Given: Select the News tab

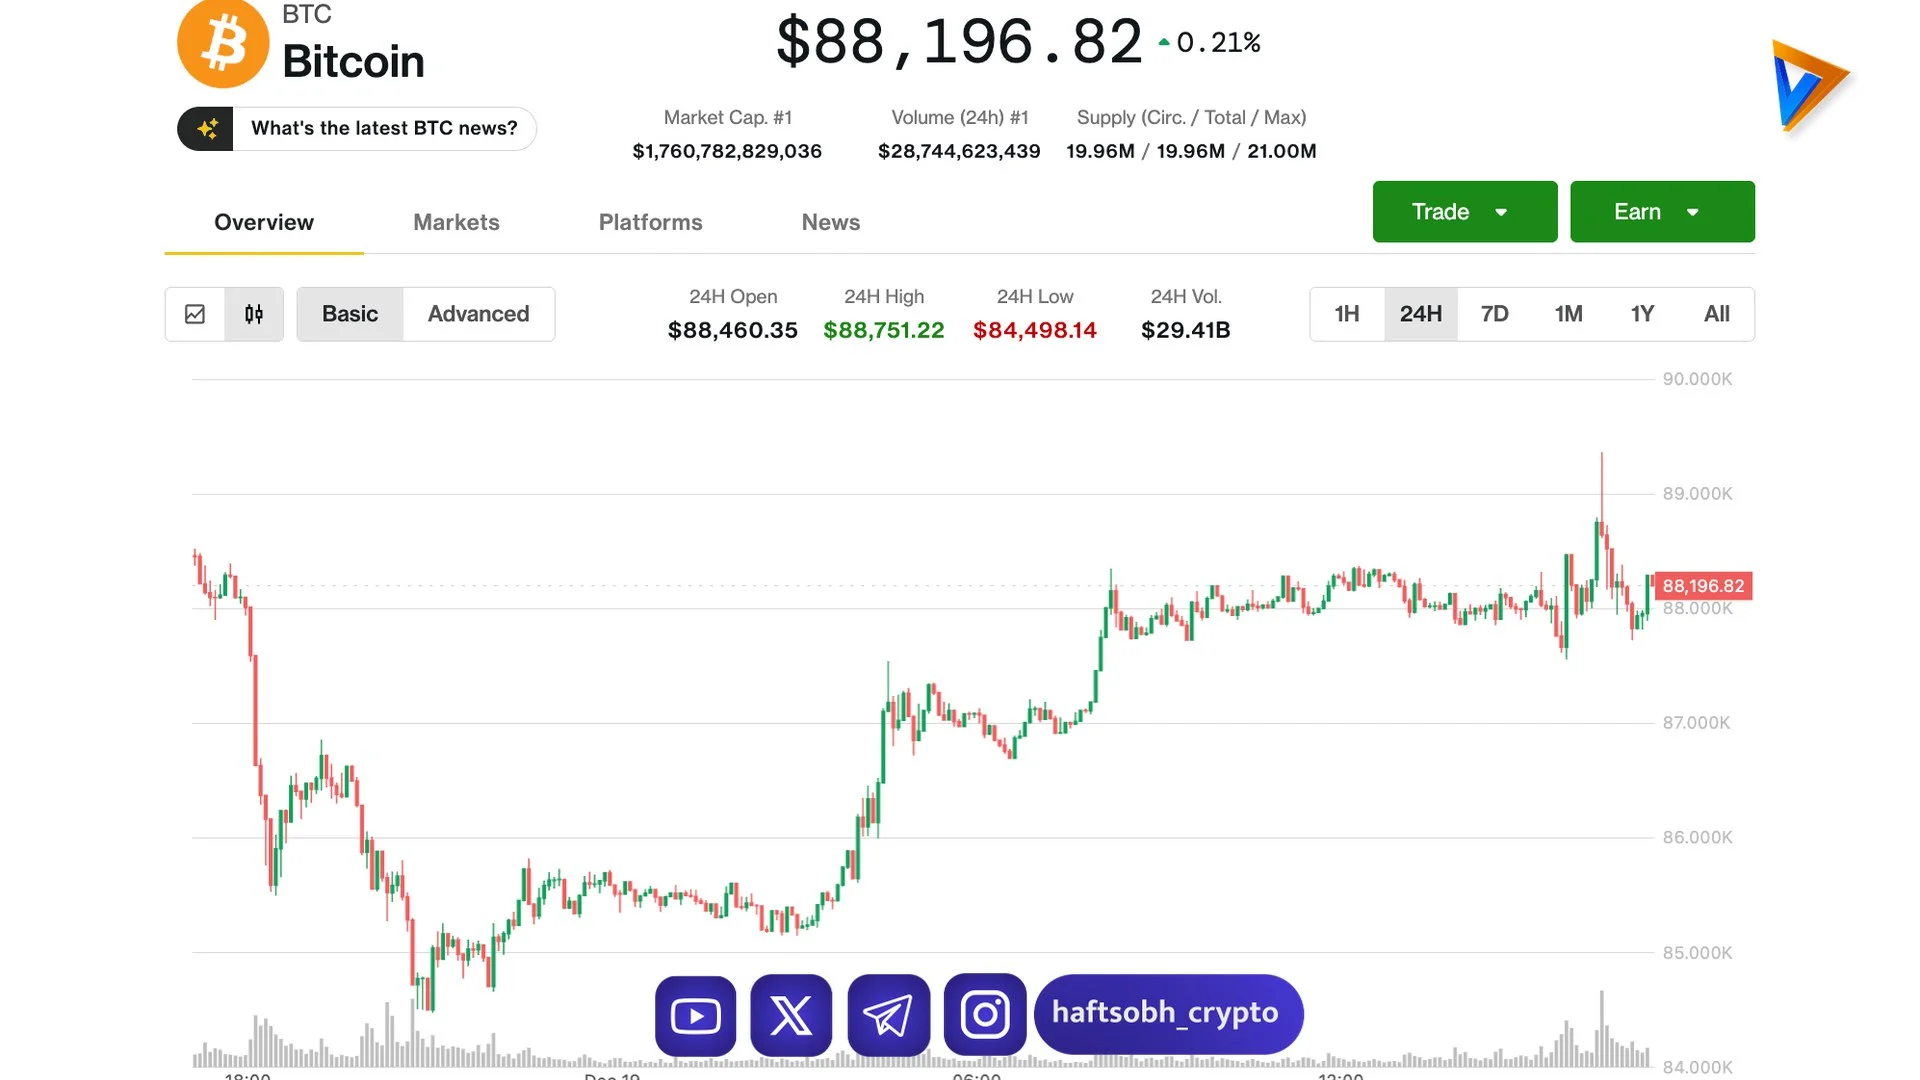Looking at the screenshot, I should click(x=830, y=222).
